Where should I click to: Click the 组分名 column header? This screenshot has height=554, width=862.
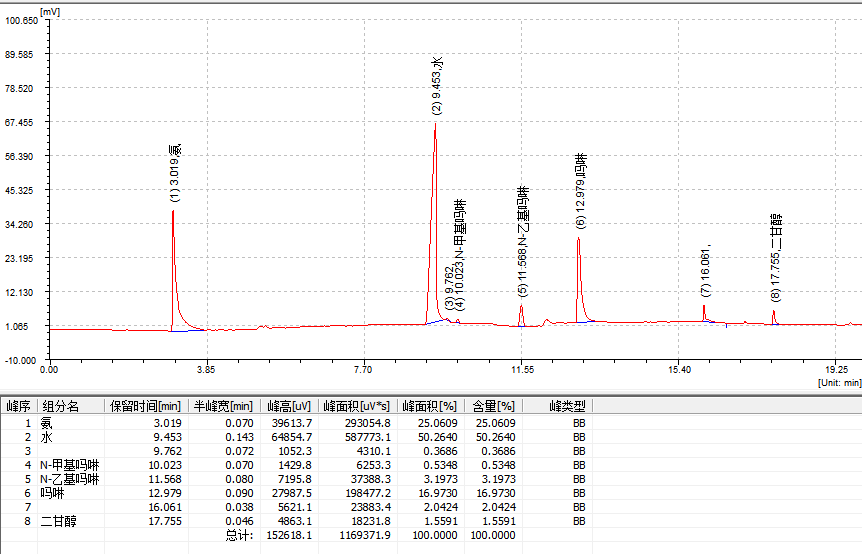[x=60, y=407]
